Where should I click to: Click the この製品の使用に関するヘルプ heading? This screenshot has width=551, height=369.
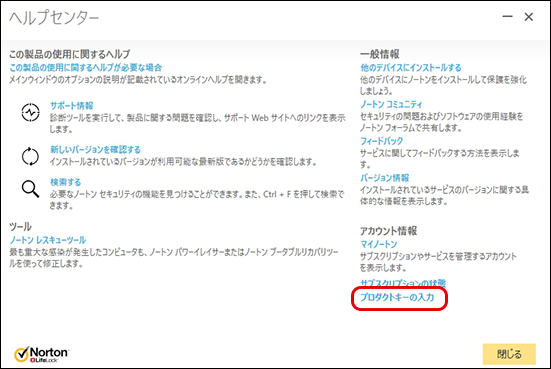(x=70, y=54)
